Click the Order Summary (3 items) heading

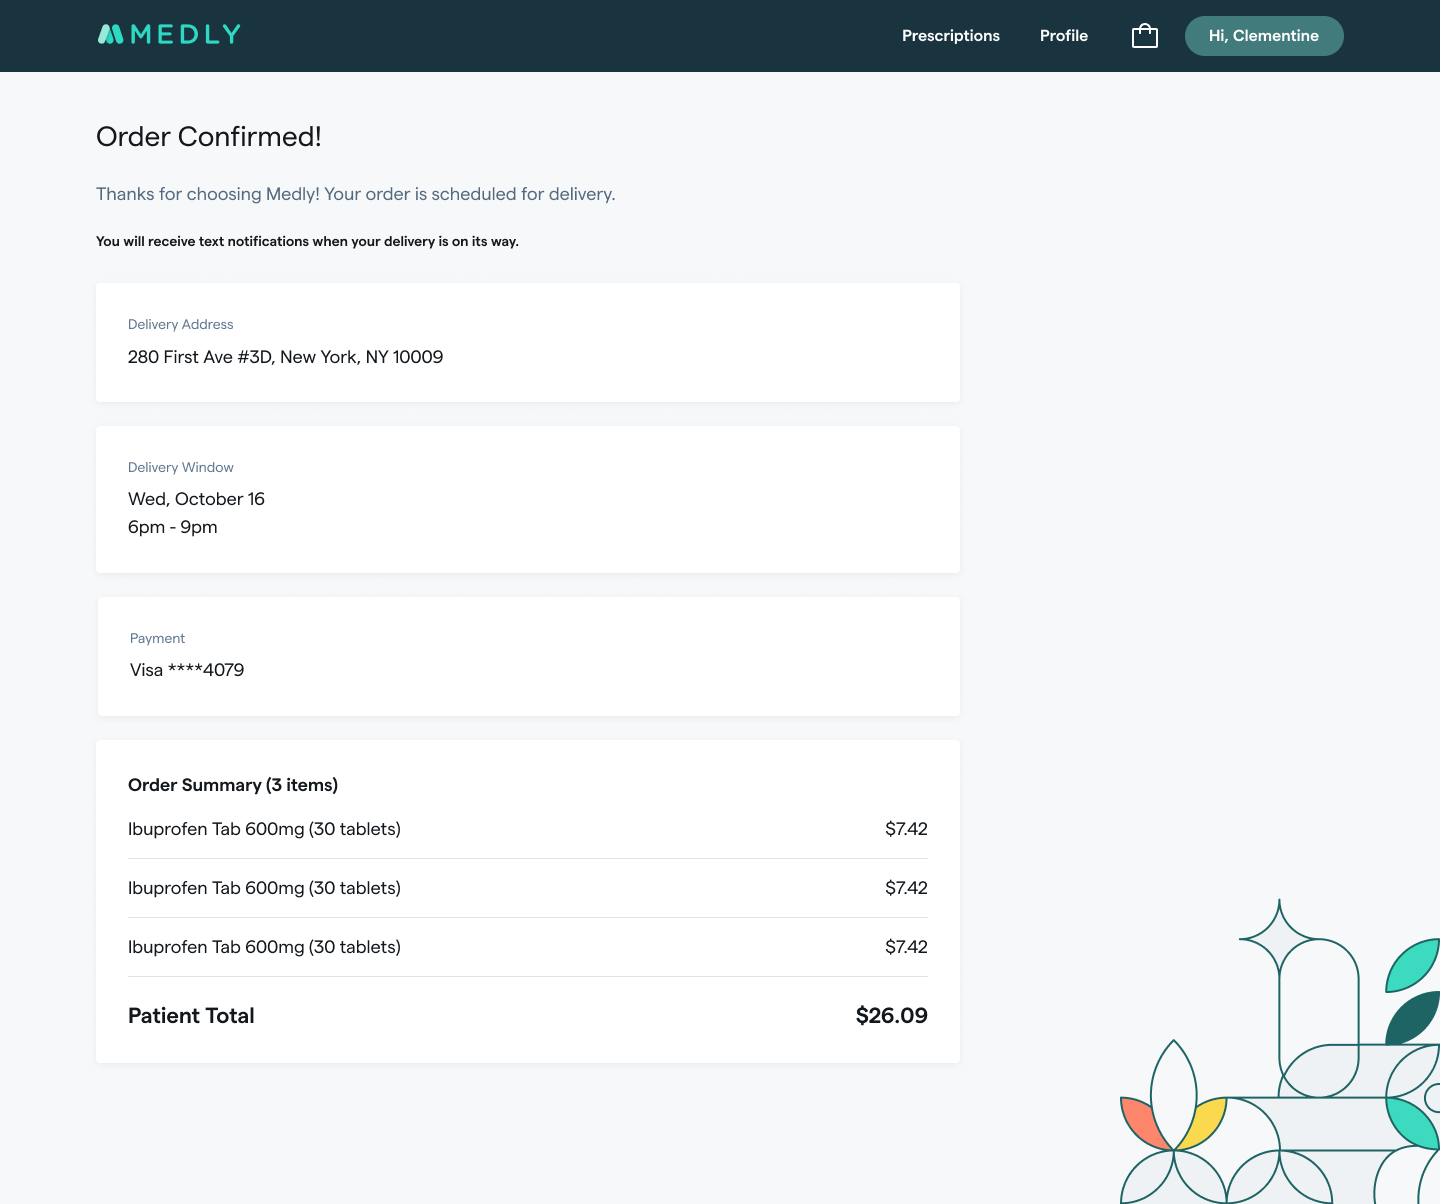pos(232,785)
